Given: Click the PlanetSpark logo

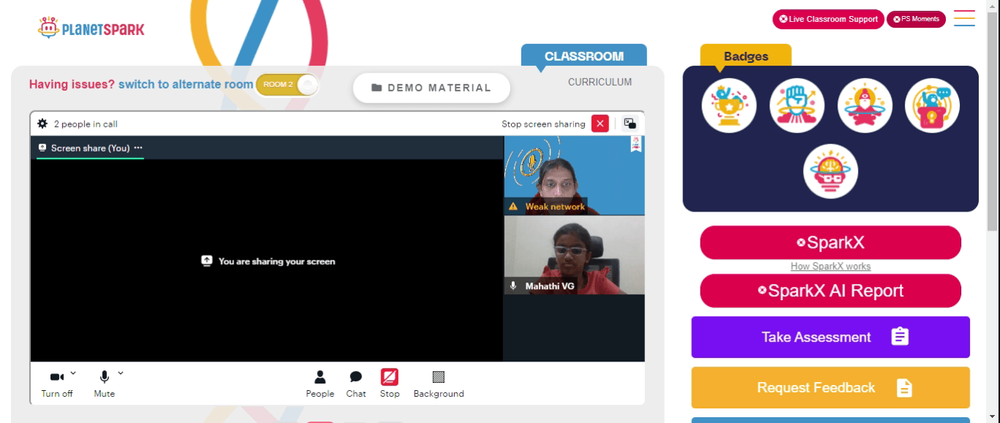Looking at the screenshot, I should [91, 27].
